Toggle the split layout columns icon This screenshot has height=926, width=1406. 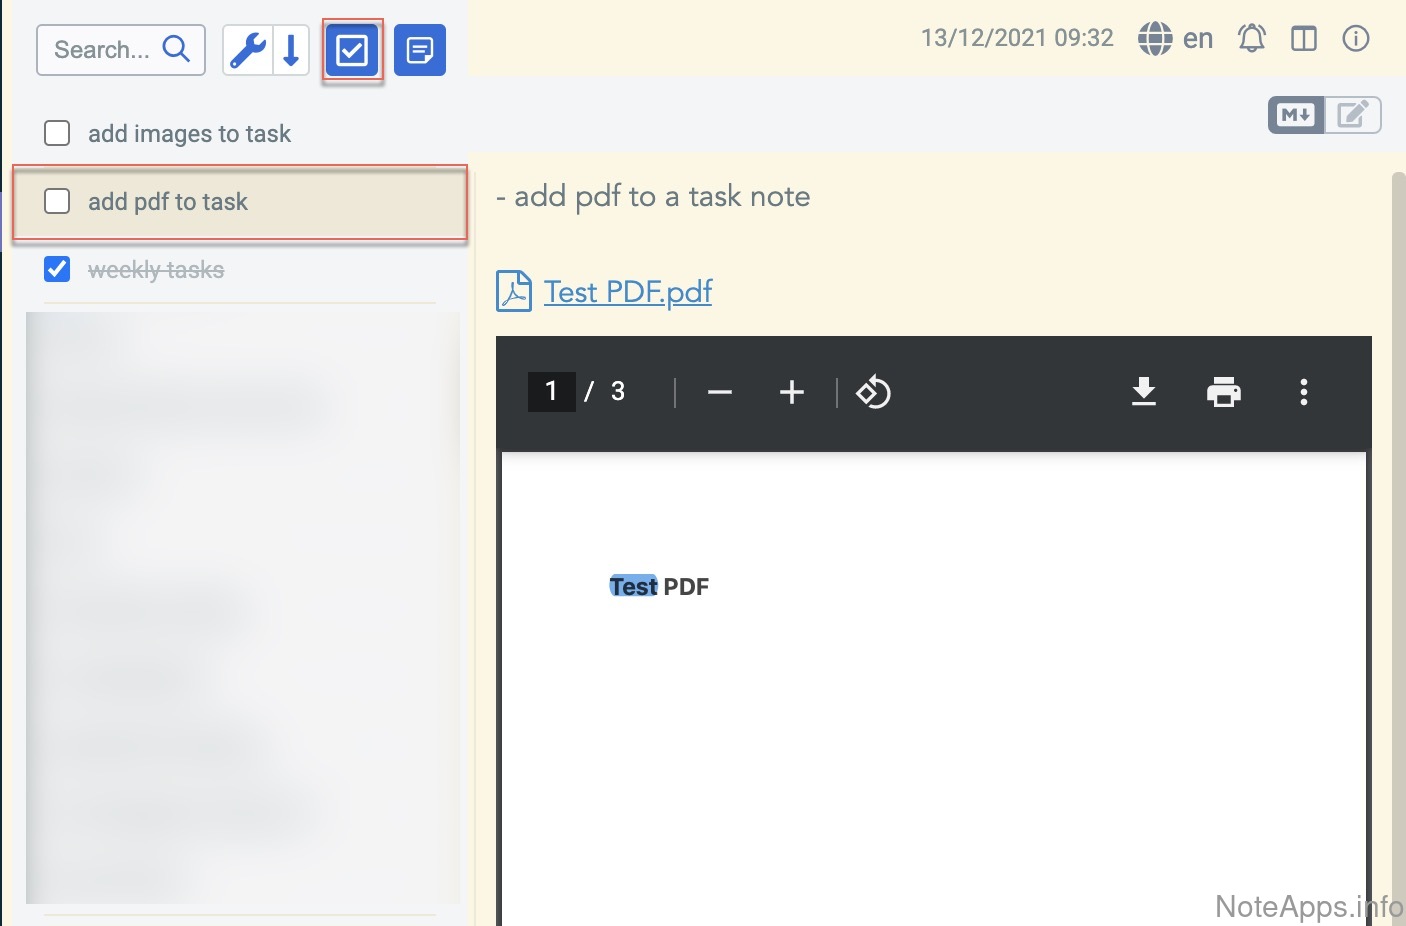(x=1303, y=39)
